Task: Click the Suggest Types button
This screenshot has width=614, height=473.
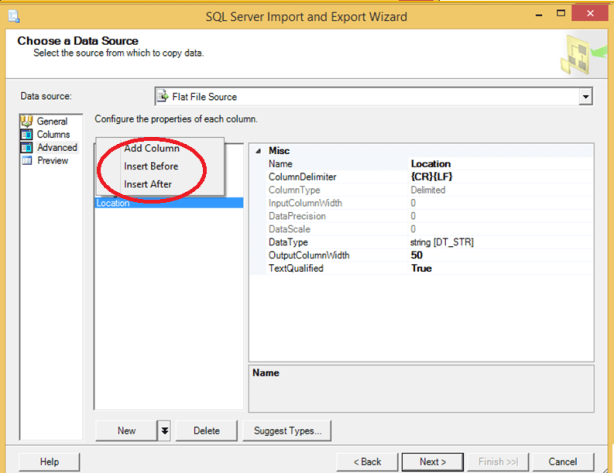Action: (288, 431)
